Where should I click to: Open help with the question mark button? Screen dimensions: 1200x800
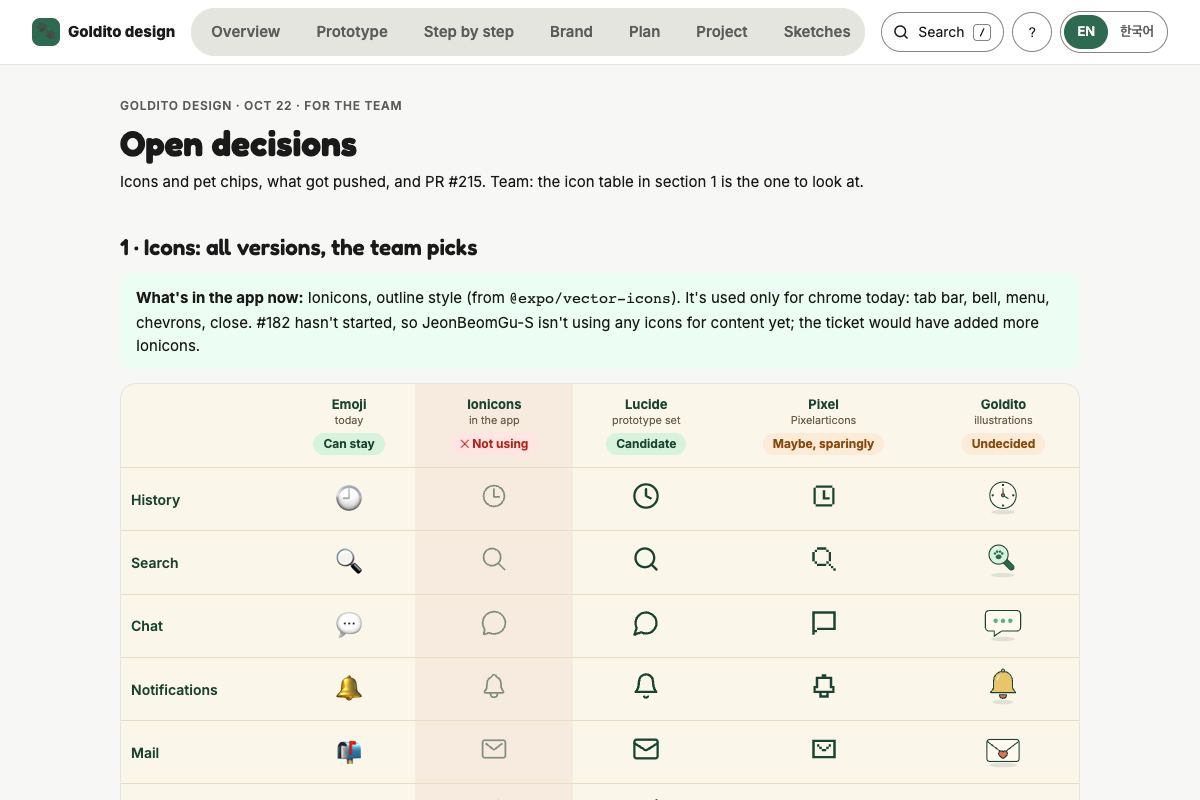point(1032,32)
